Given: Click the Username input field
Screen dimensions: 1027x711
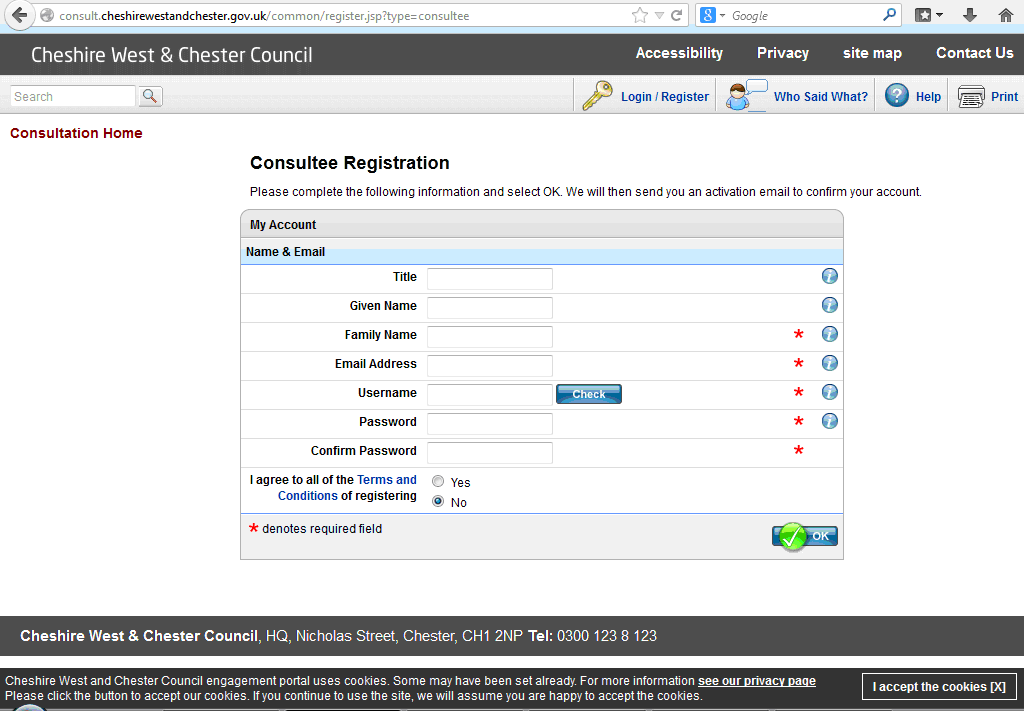Looking at the screenshot, I should [489, 394].
